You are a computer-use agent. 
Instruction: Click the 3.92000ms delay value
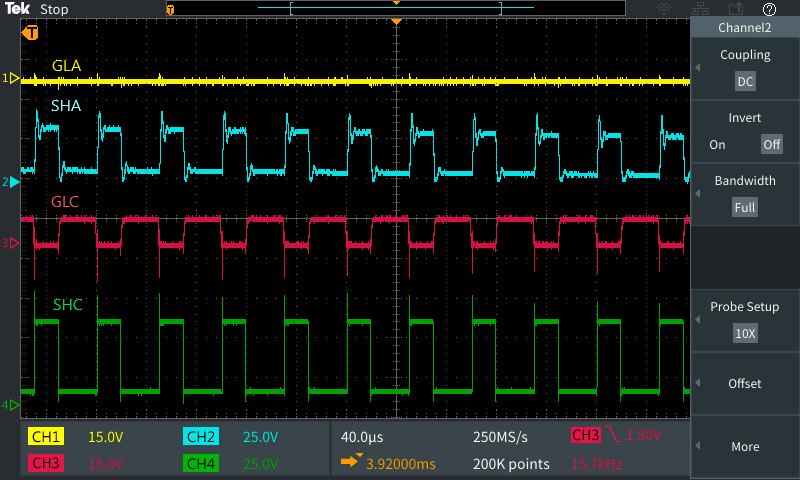[401, 464]
